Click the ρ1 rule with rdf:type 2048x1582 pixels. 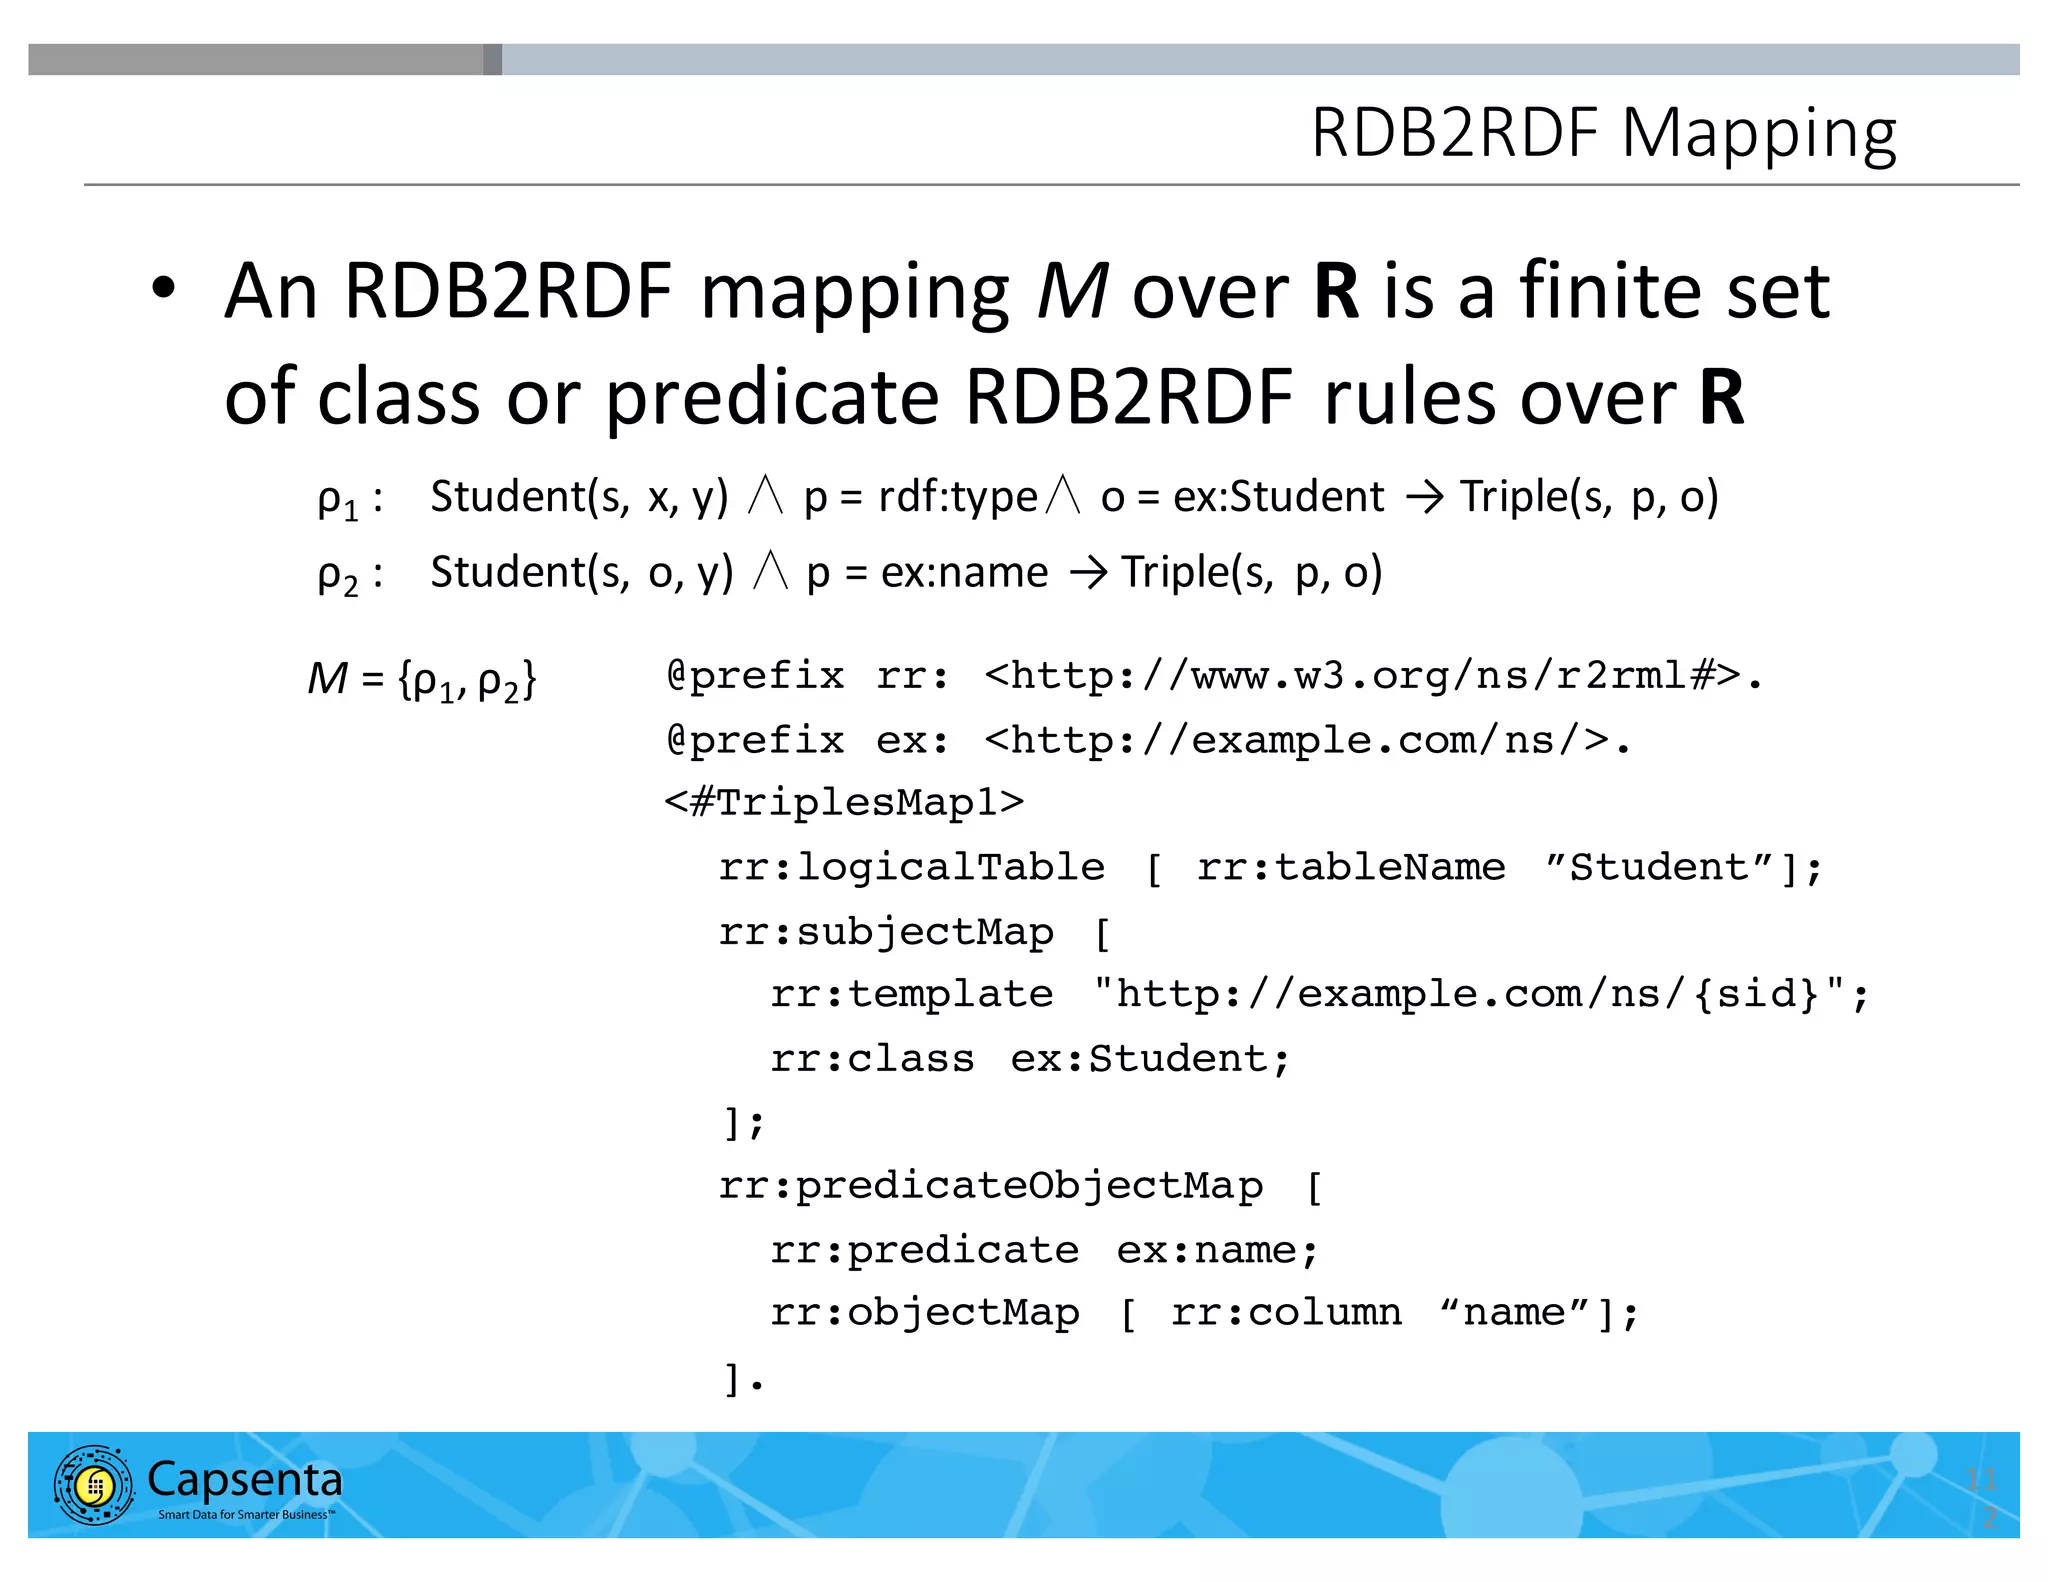(1018, 497)
